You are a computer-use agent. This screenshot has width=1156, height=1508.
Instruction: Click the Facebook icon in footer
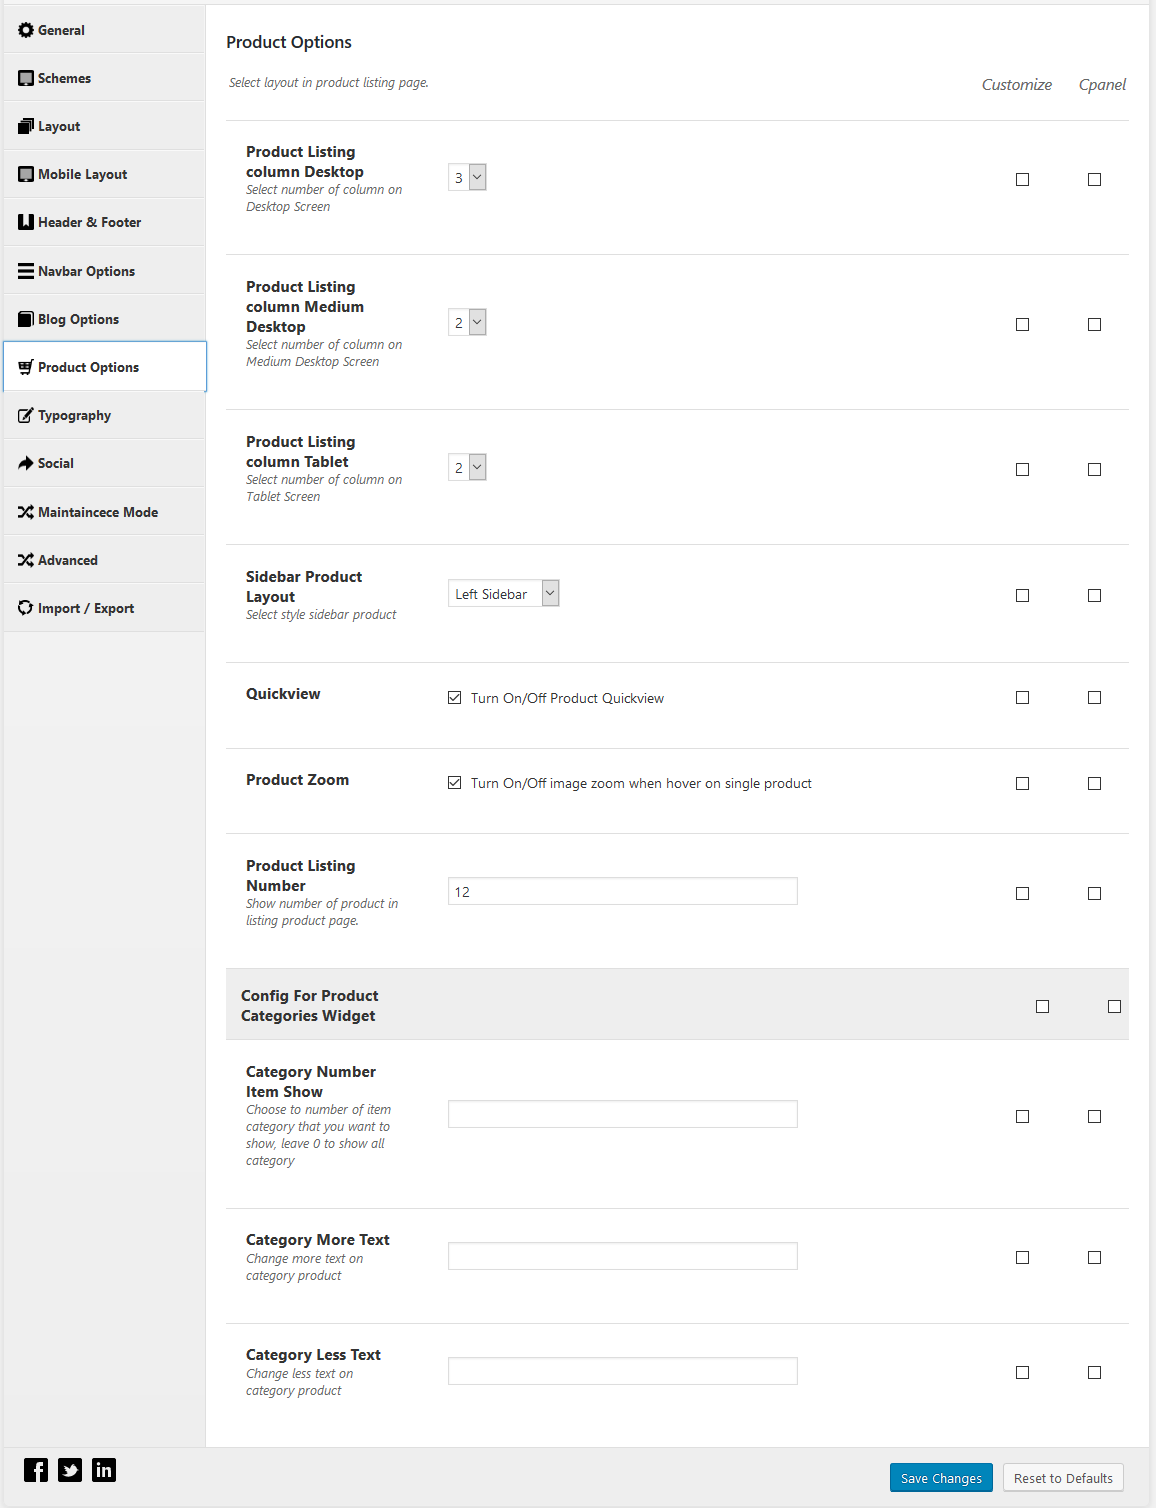coord(36,1470)
